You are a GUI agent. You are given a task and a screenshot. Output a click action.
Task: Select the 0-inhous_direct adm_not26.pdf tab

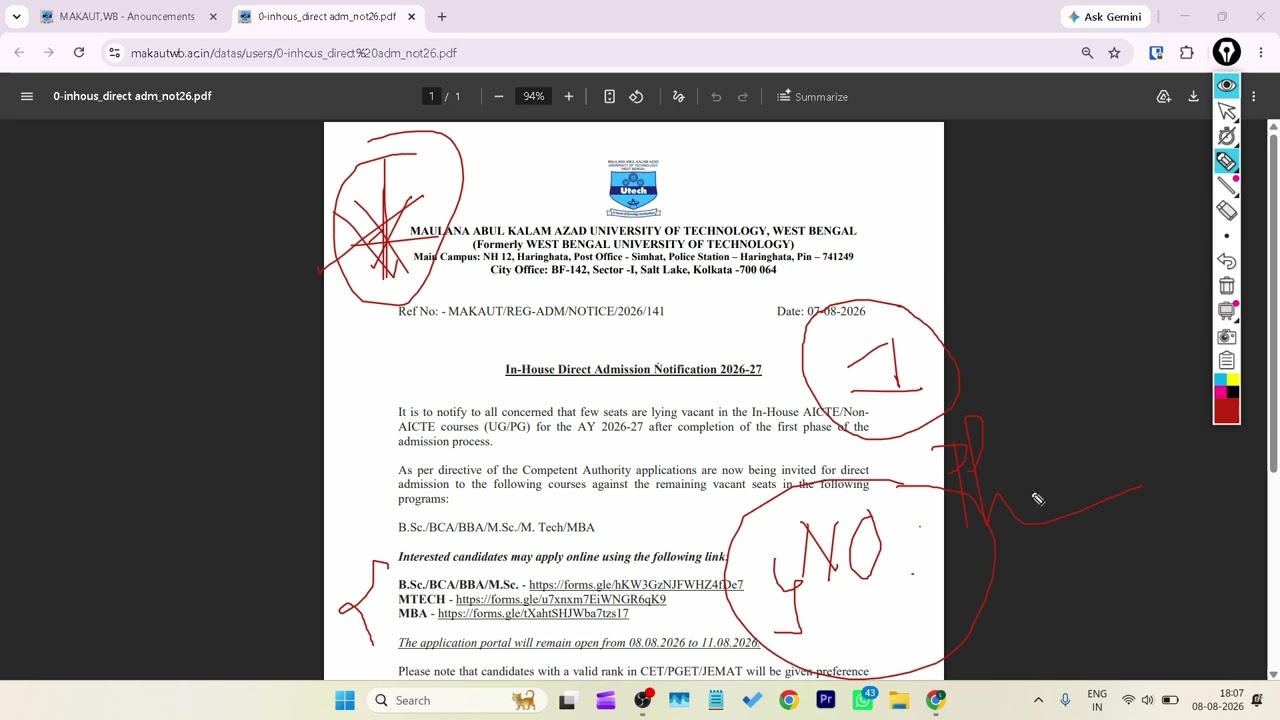(327, 17)
